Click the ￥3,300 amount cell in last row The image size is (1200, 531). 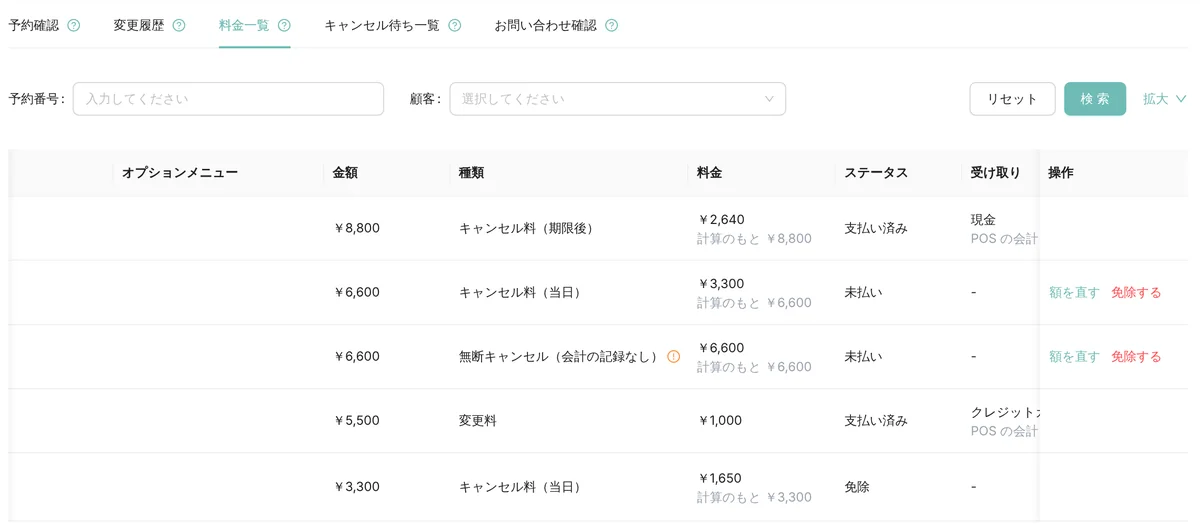(x=356, y=487)
